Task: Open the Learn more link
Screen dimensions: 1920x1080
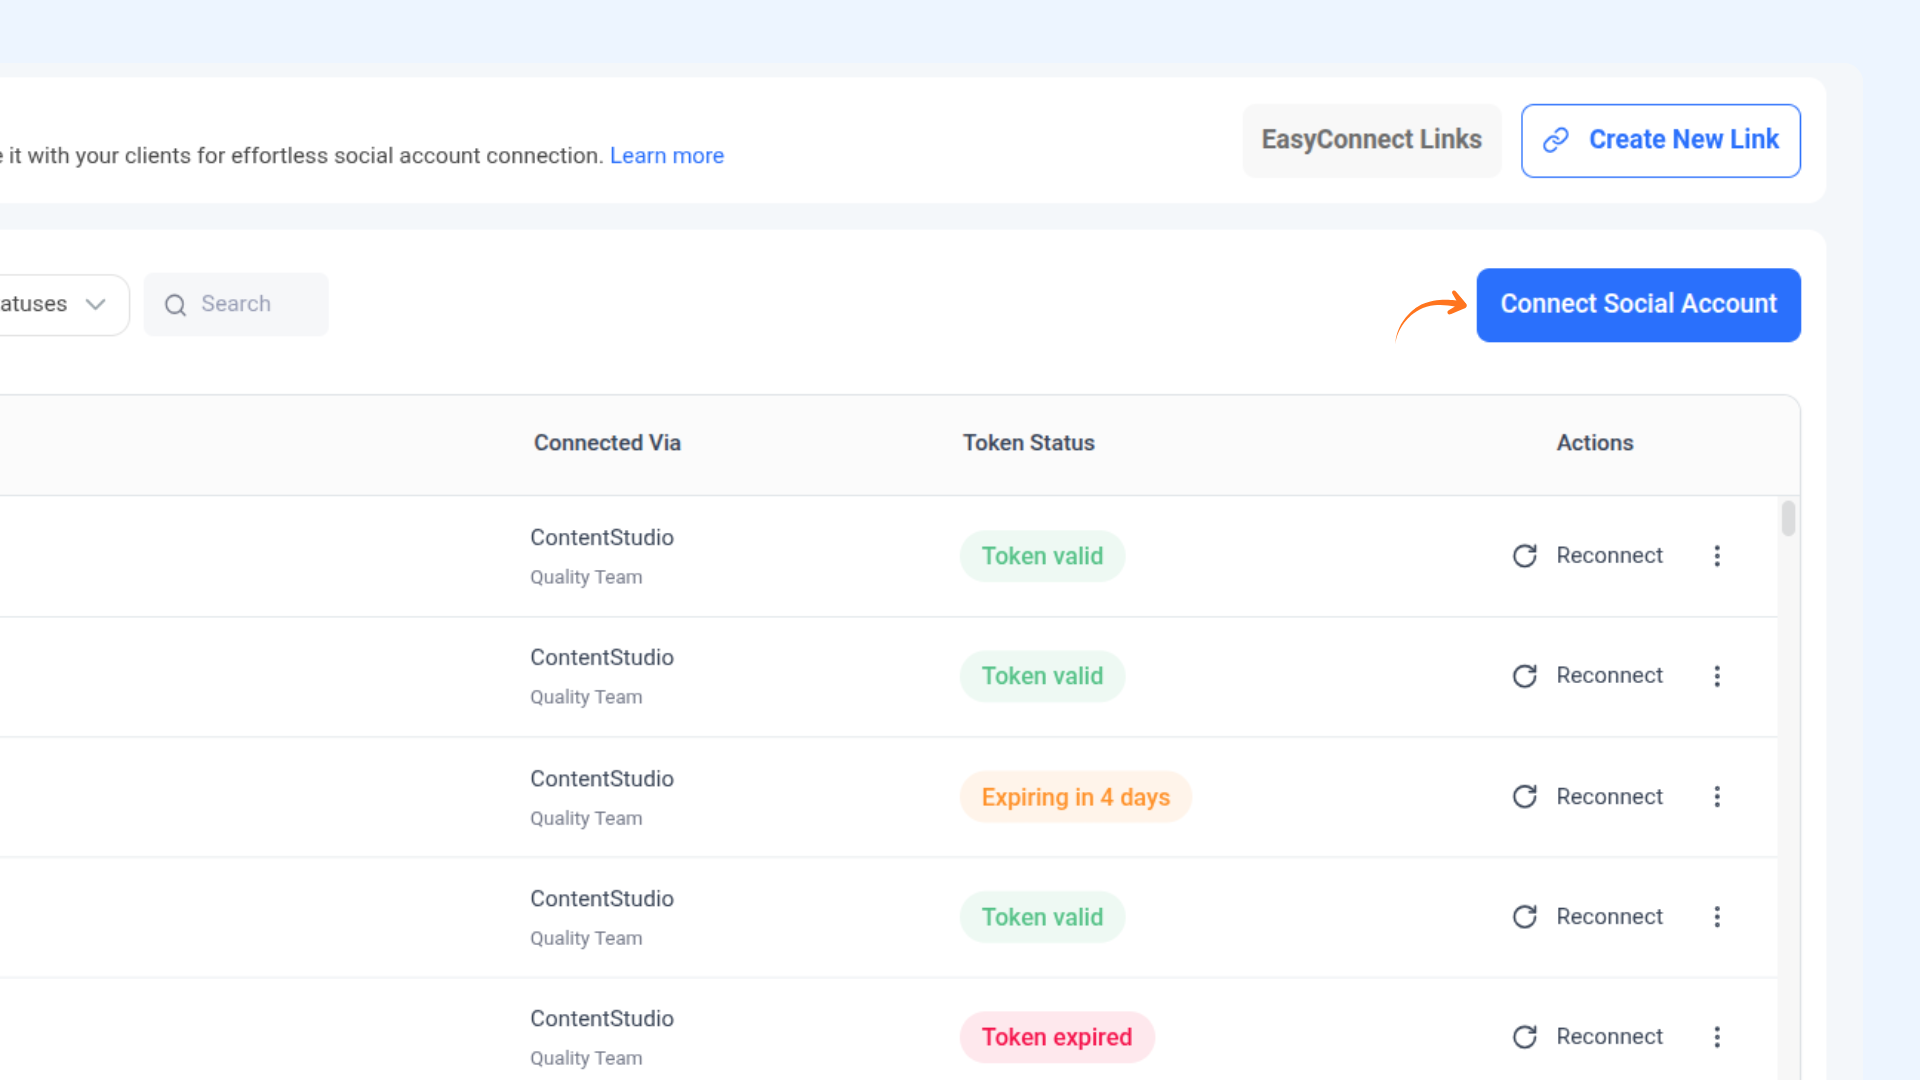Action: [x=666, y=156]
